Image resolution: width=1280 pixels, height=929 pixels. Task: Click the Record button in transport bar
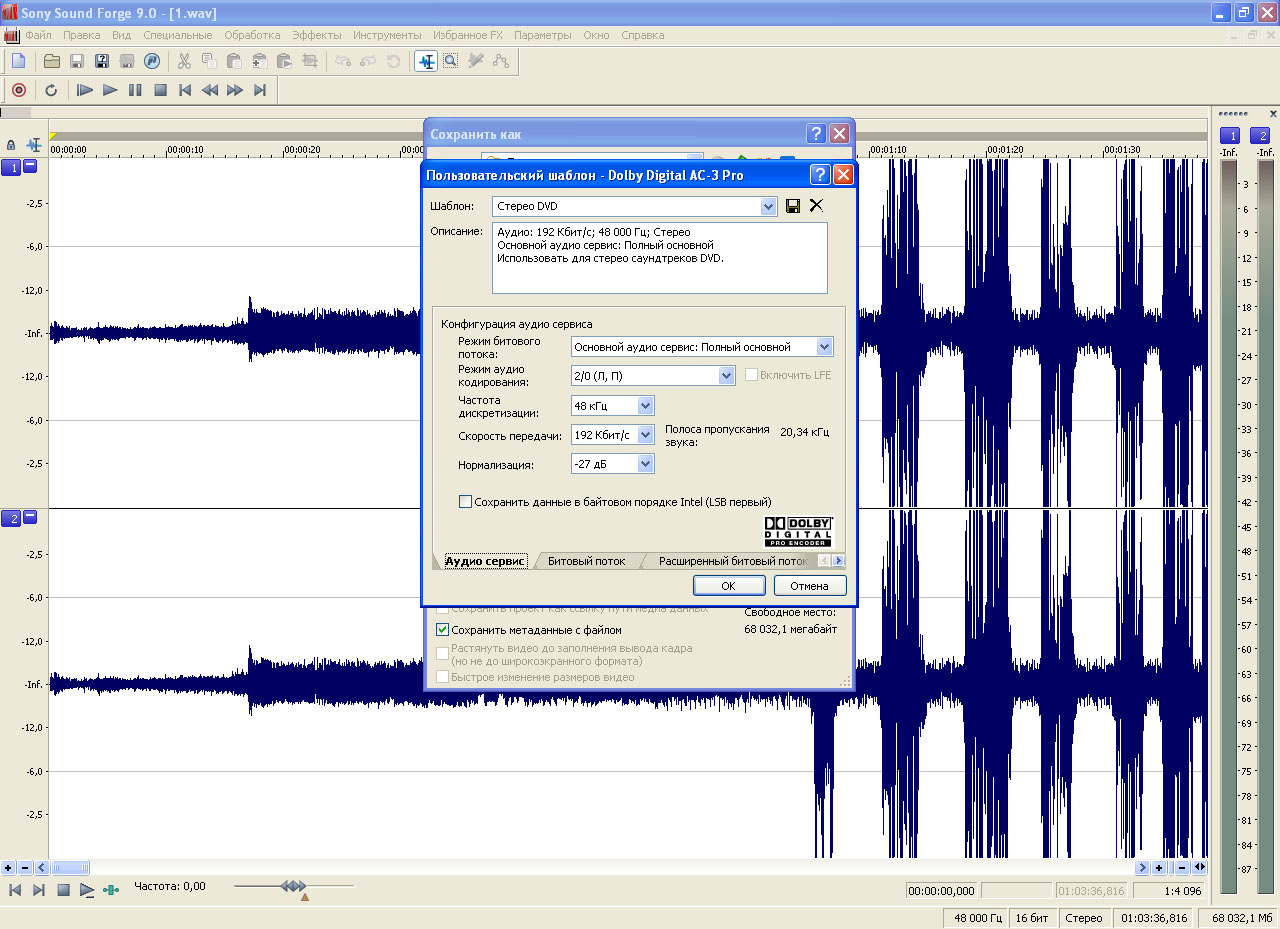[18, 90]
